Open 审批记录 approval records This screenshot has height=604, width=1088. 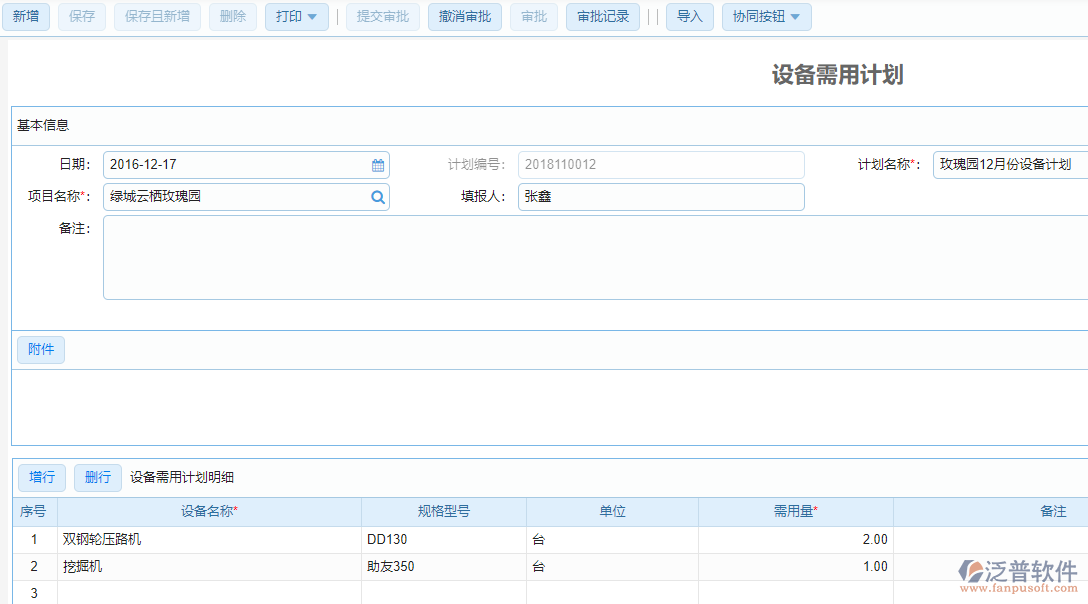pyautogui.click(x=602, y=17)
